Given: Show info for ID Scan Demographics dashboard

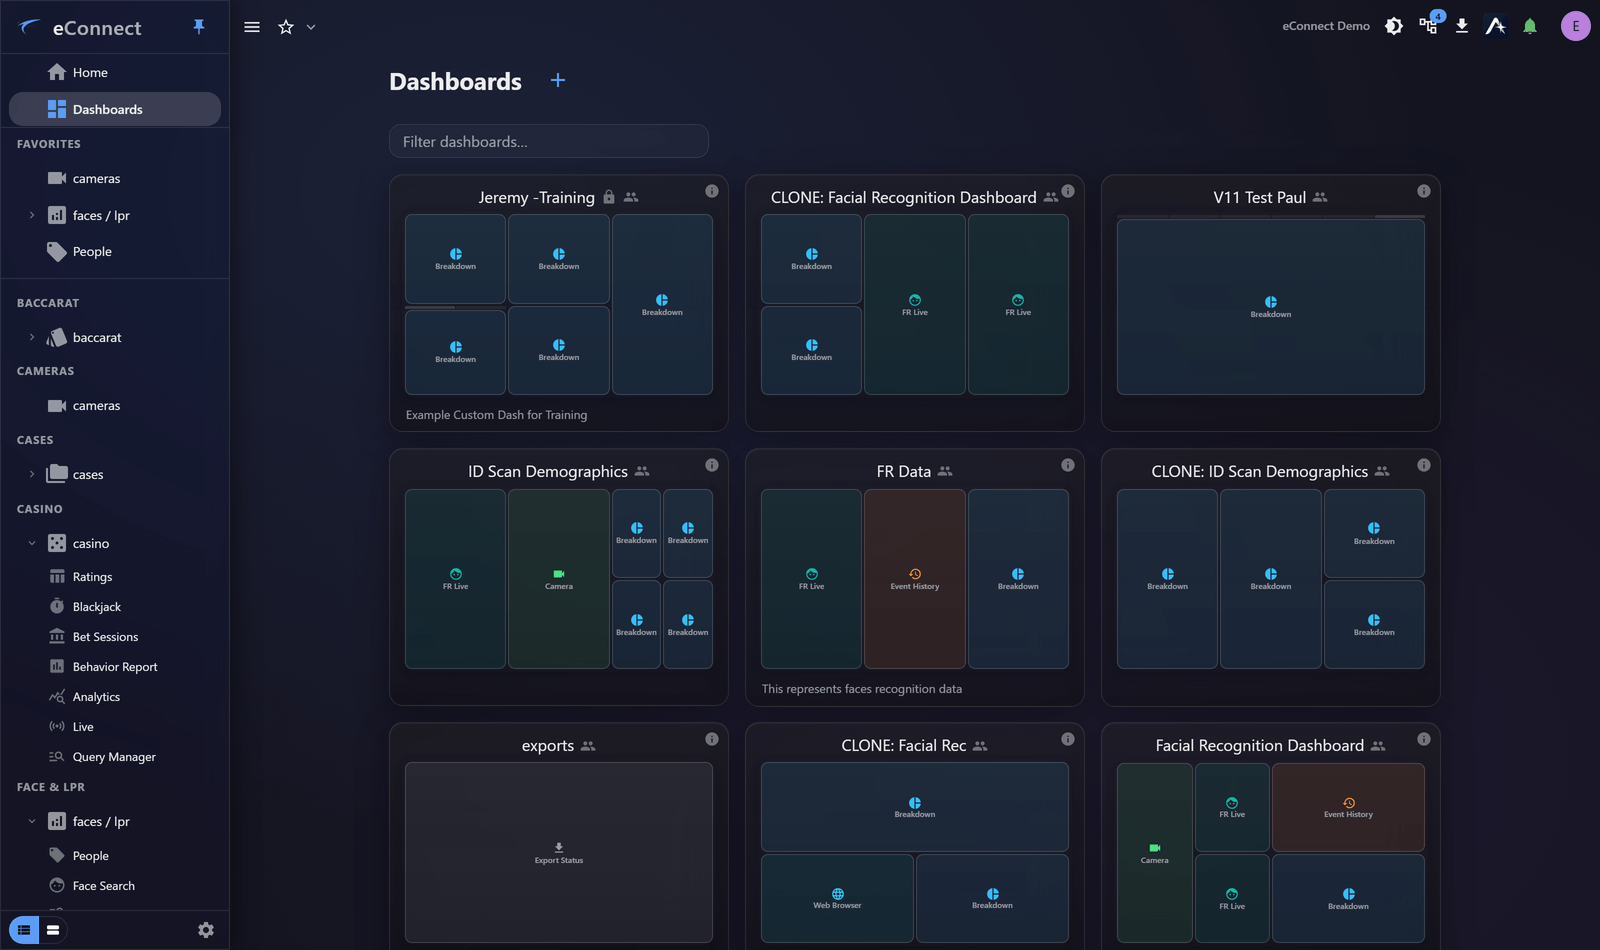Looking at the screenshot, I should tap(712, 465).
